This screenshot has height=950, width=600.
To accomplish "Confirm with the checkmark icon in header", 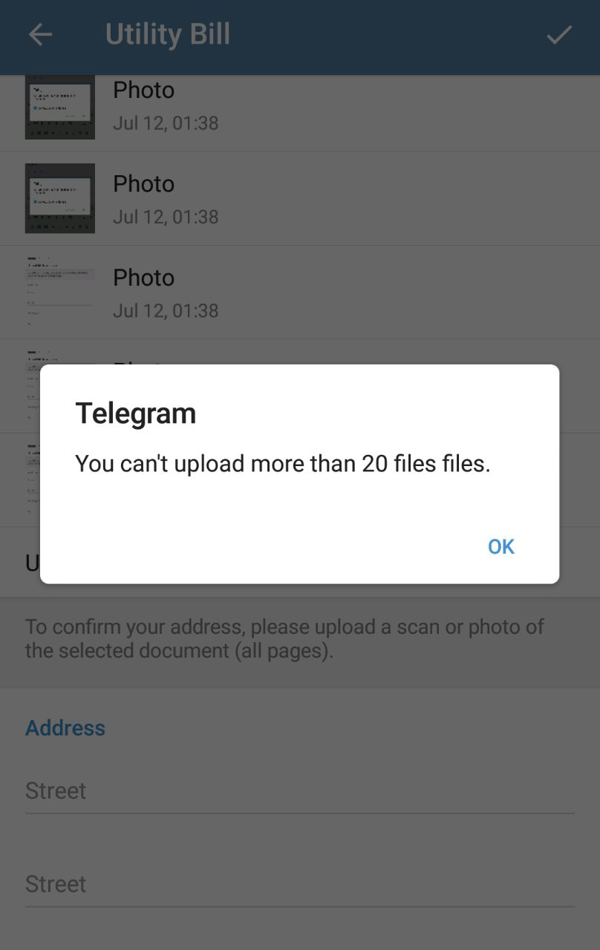I will (x=559, y=35).
